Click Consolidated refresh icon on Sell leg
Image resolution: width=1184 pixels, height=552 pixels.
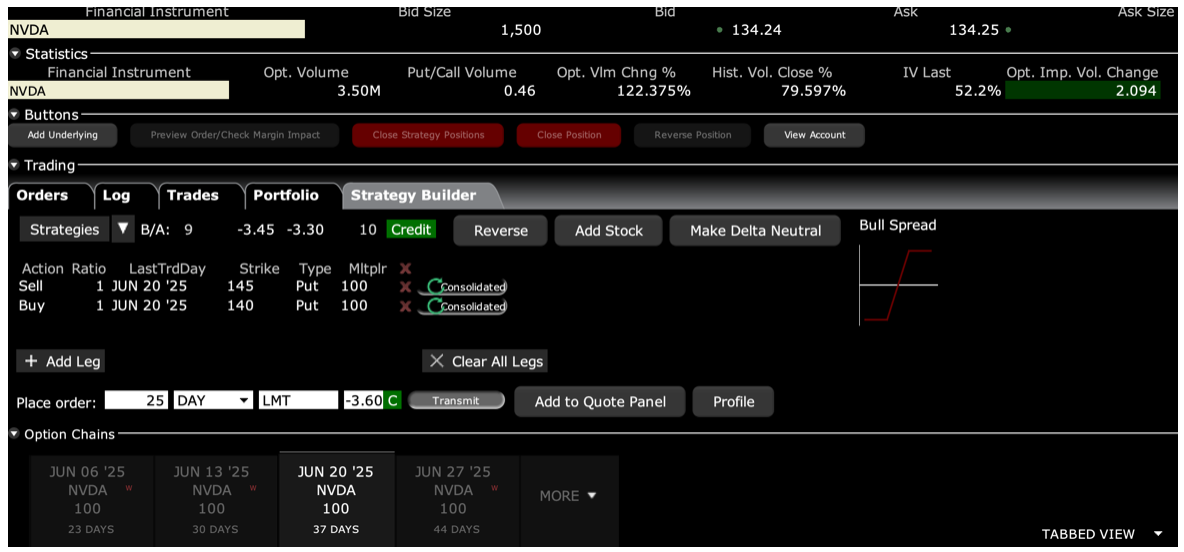tap(435, 287)
